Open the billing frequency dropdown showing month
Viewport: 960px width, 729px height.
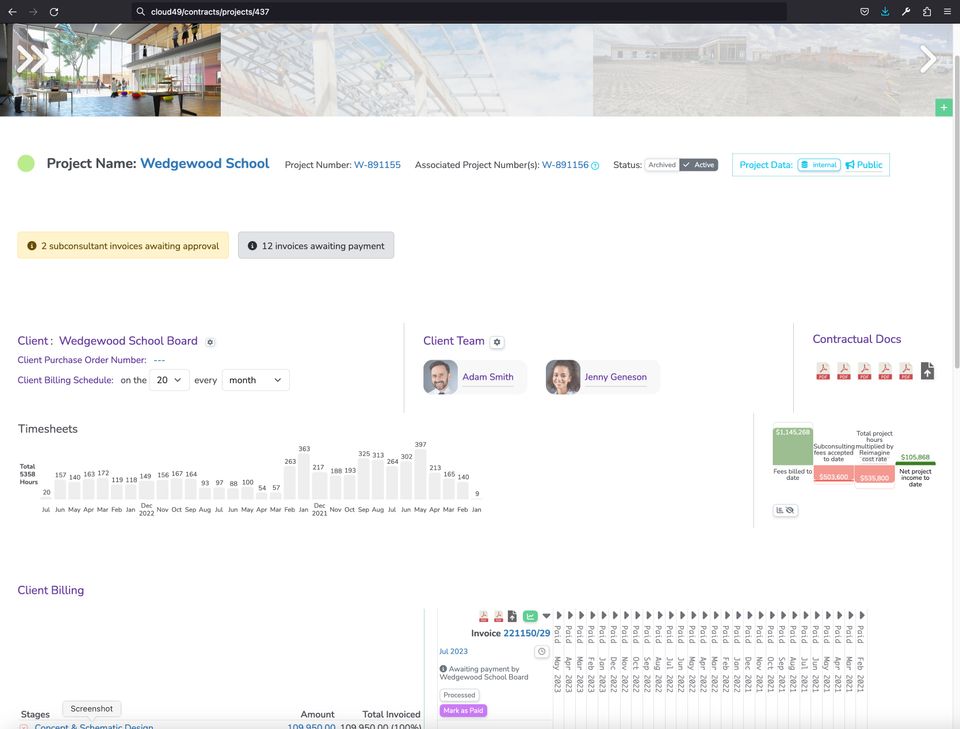click(x=257, y=380)
